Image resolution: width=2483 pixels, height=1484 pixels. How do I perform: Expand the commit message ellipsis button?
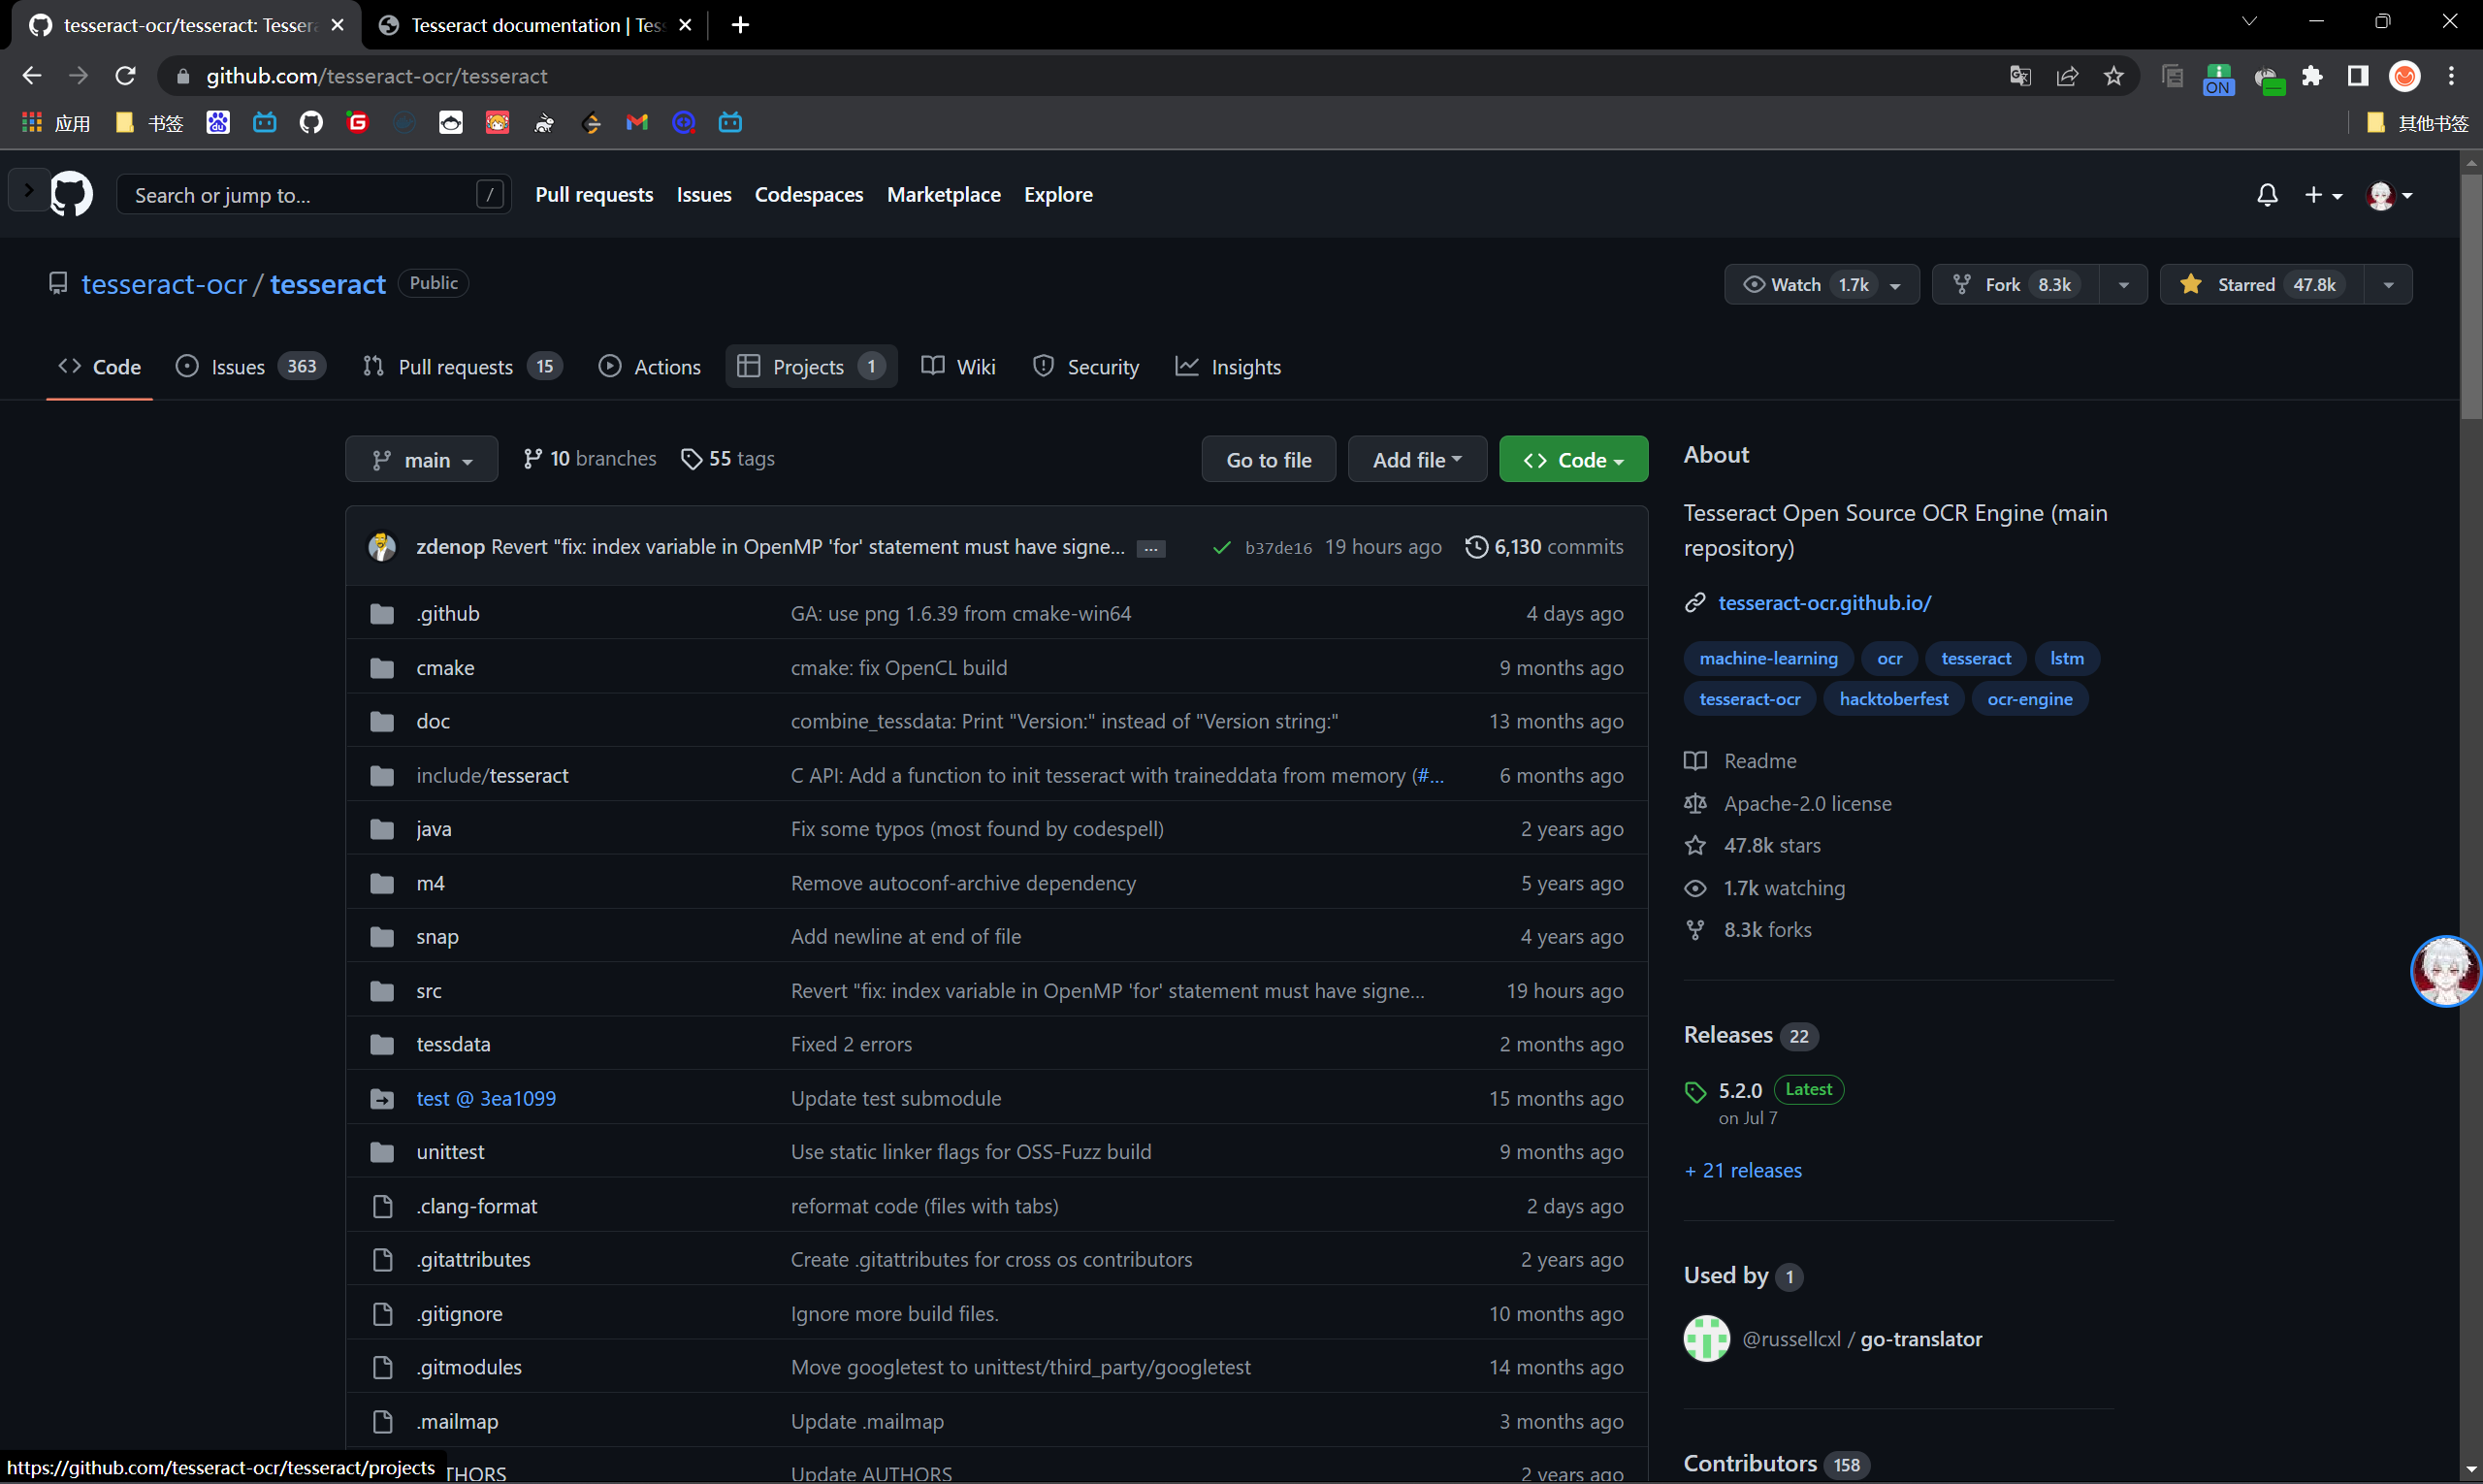(1151, 548)
